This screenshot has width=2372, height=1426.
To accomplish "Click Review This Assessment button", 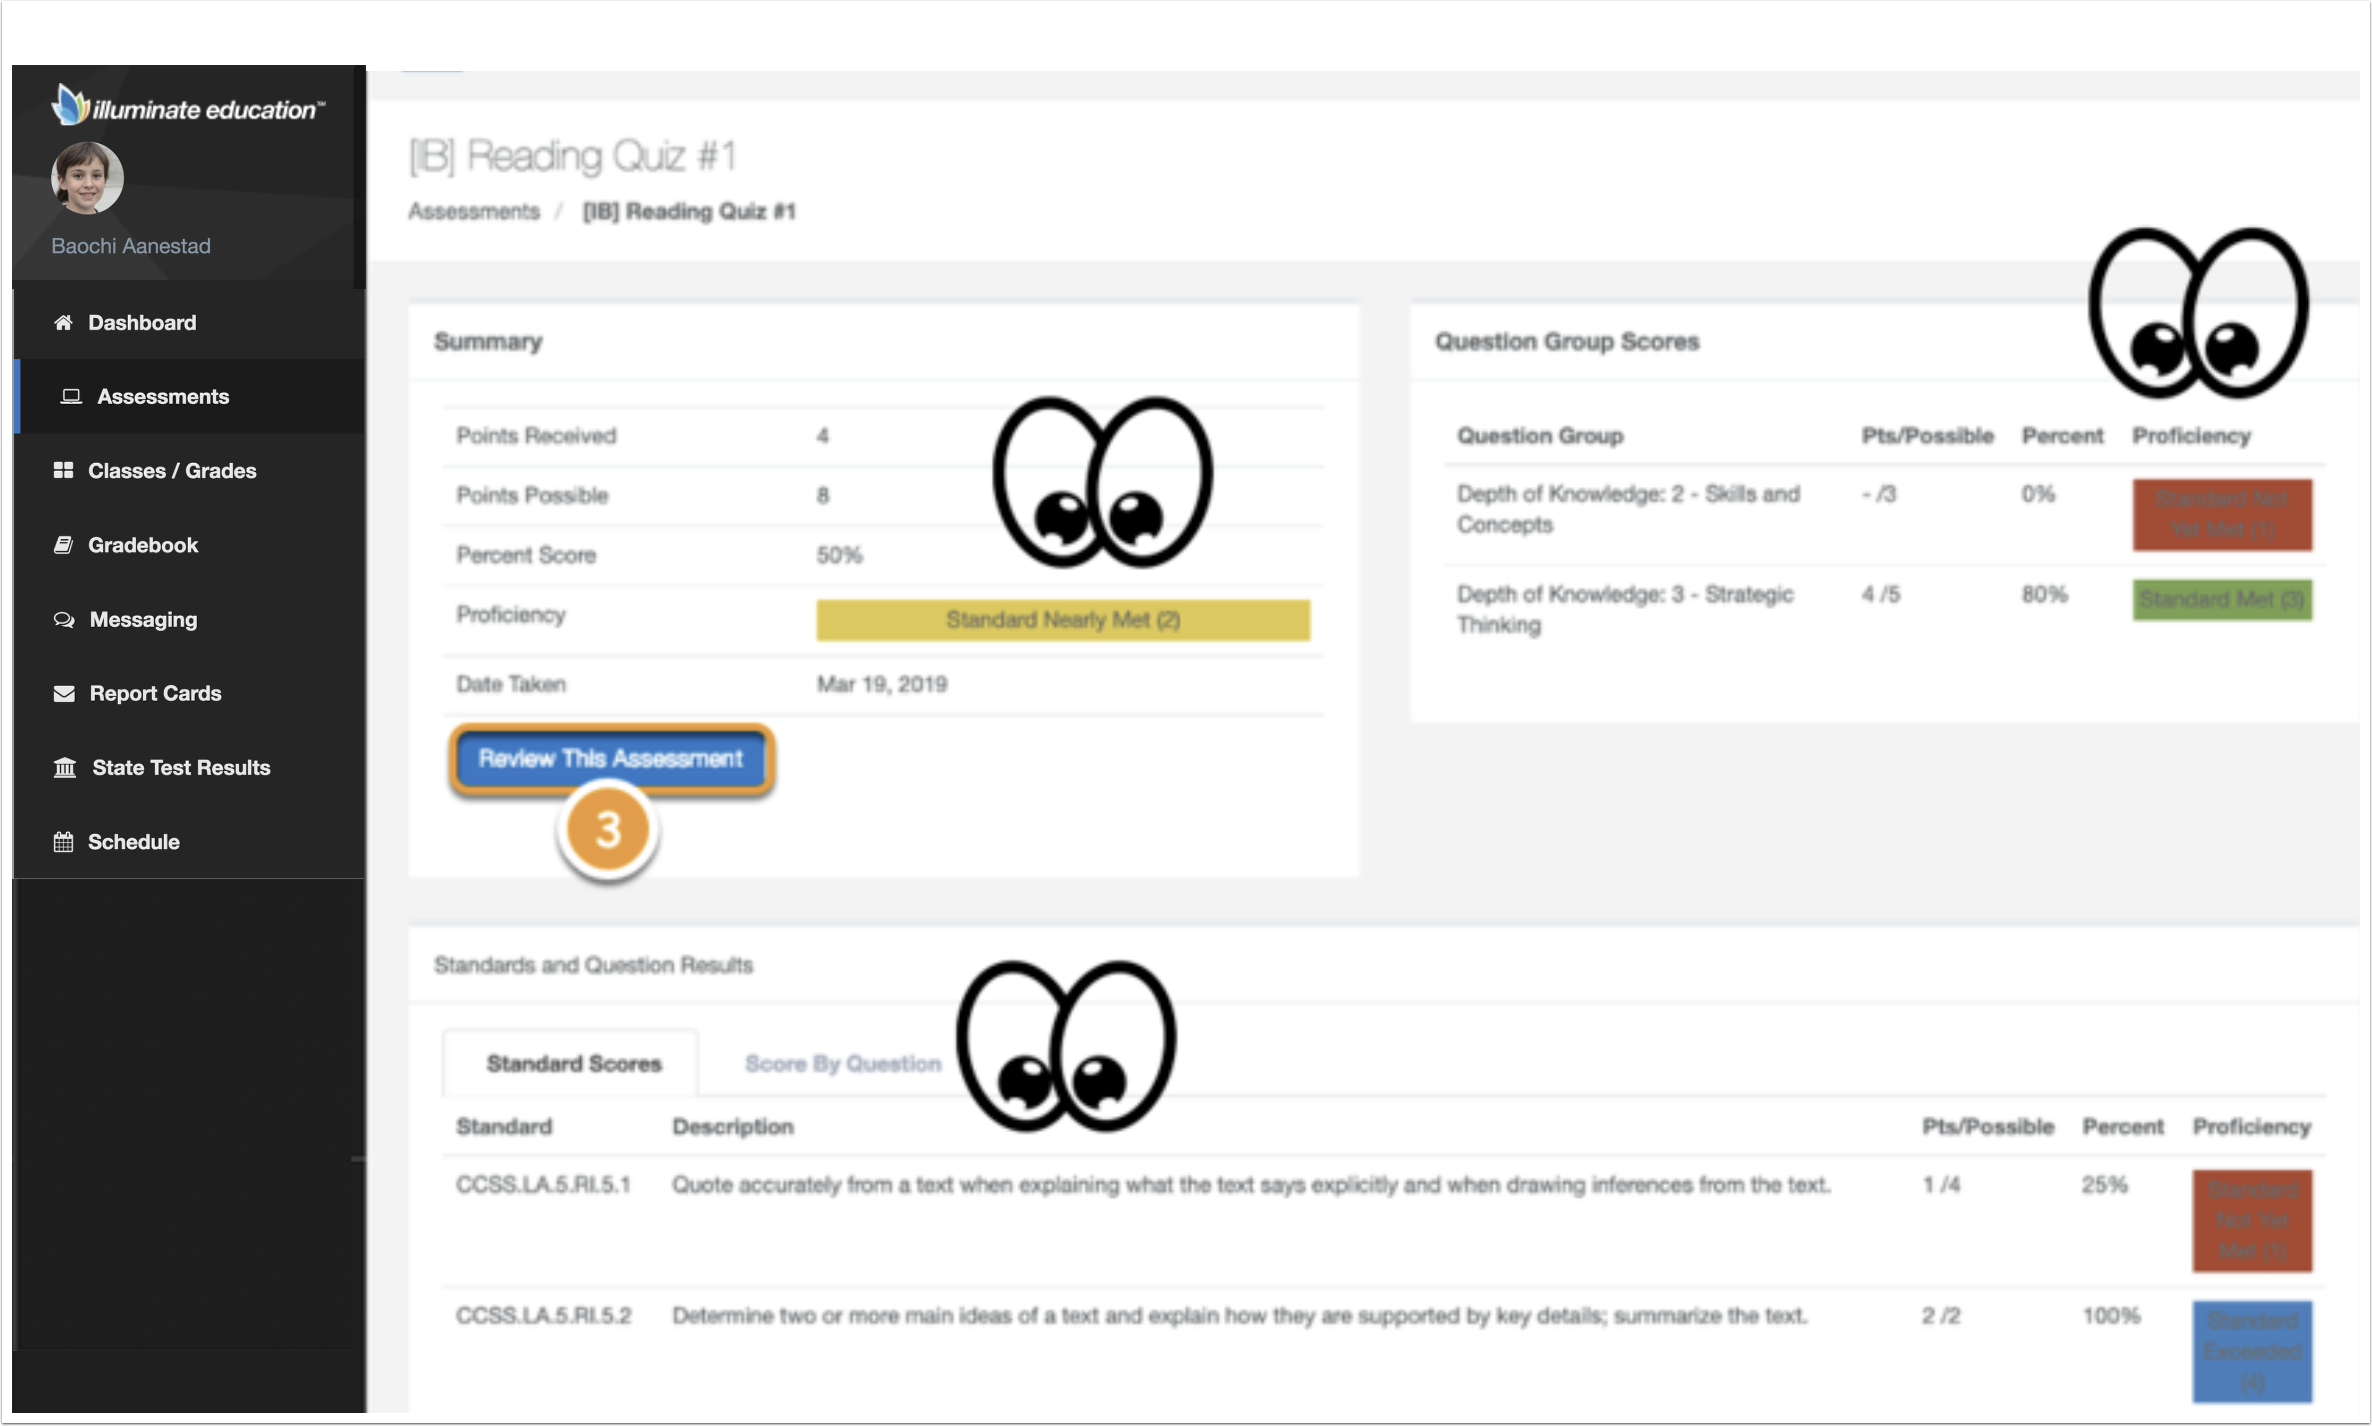I will pyautogui.click(x=608, y=759).
